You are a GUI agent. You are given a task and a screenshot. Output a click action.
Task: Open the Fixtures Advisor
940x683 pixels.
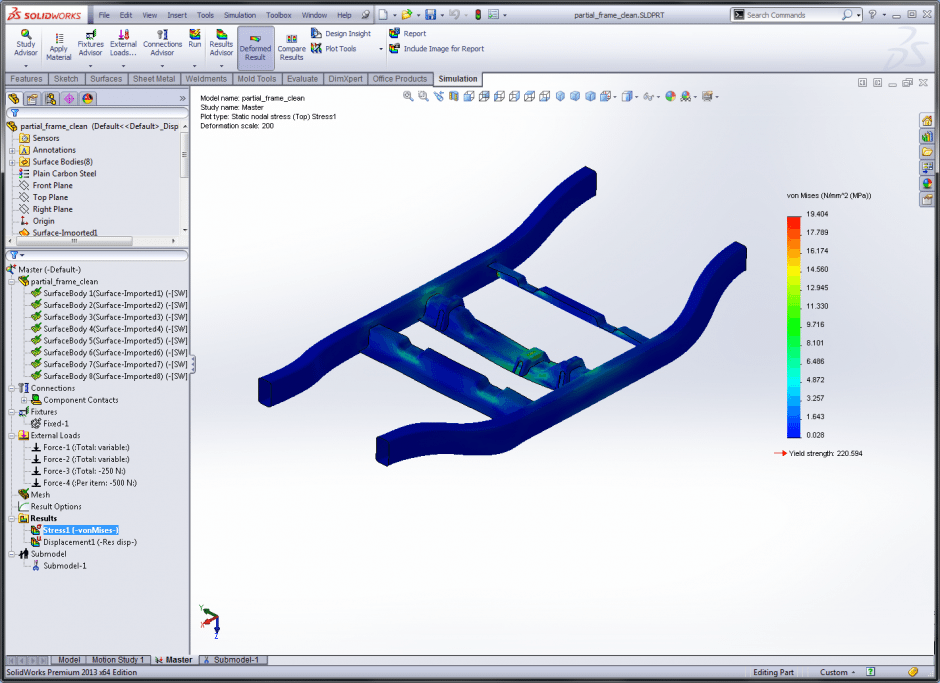[90, 40]
